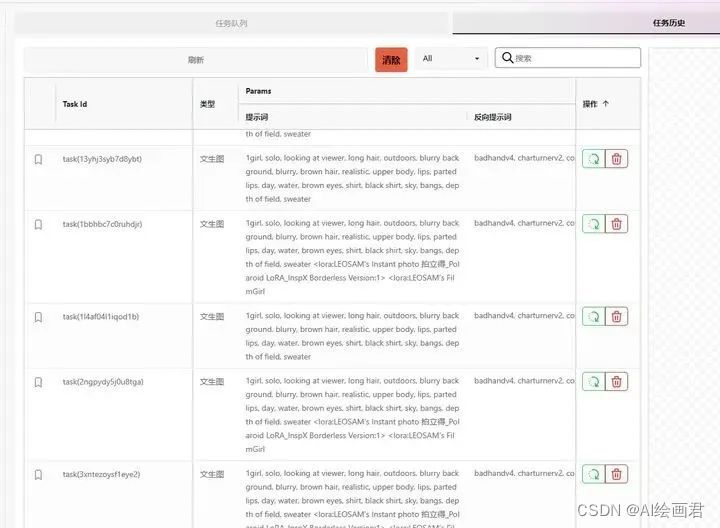Click negative prompt of task(1bbhbc7c0ruhdjr)
Viewport: 720px width, 528px height.
pyautogui.click(x=524, y=223)
